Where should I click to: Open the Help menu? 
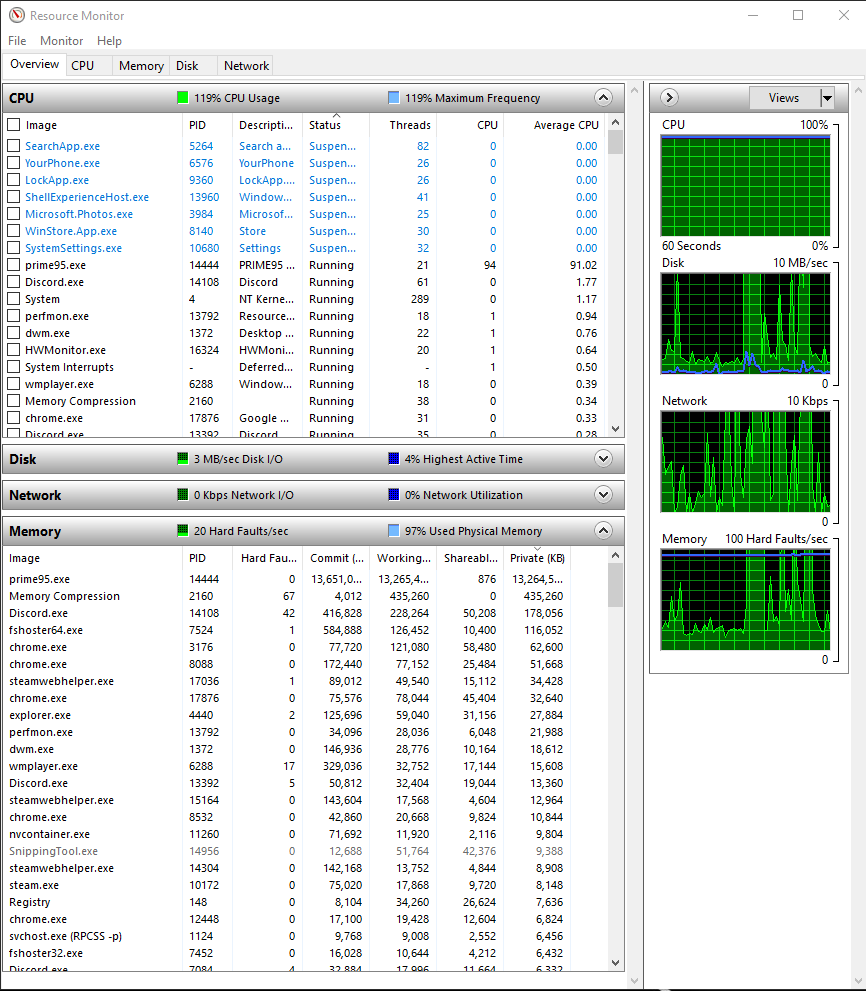coord(109,40)
